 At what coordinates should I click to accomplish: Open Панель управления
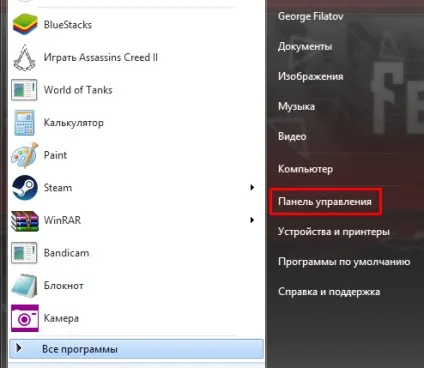(325, 202)
